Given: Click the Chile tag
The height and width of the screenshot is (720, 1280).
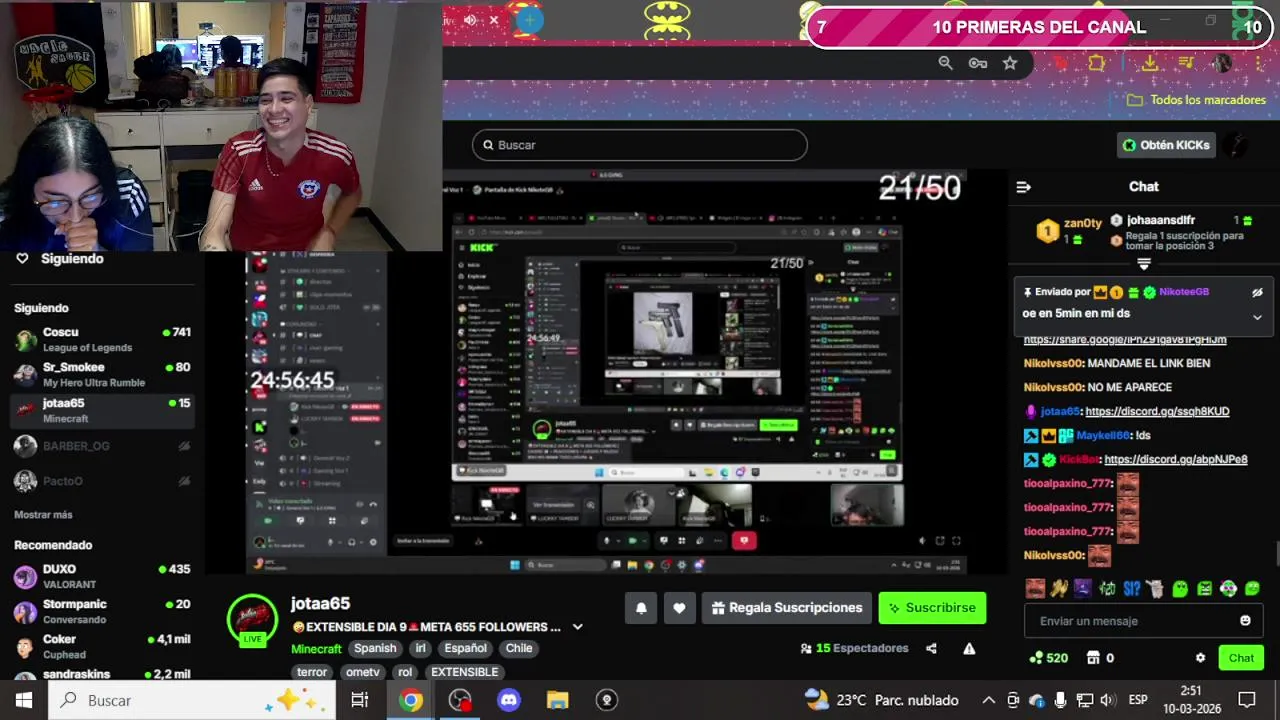Looking at the screenshot, I should [x=519, y=648].
